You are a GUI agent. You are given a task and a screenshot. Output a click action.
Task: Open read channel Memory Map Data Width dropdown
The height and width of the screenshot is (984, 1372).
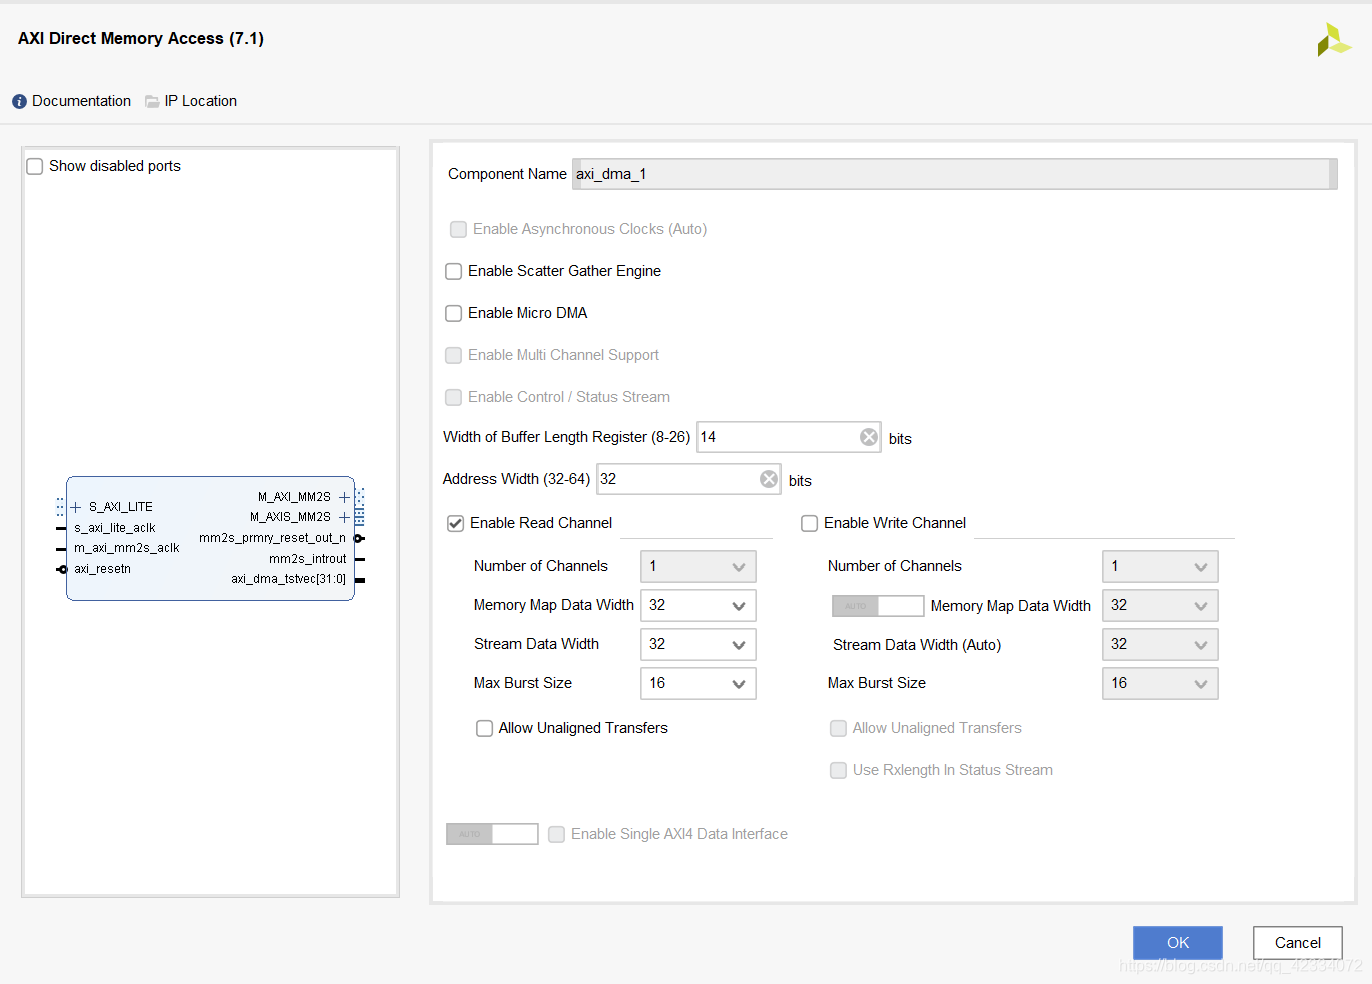click(x=698, y=606)
